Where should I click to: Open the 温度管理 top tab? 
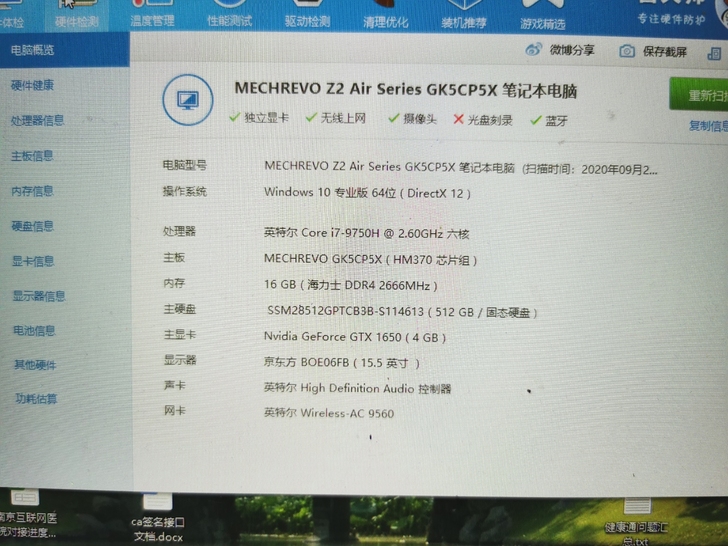pos(152,15)
